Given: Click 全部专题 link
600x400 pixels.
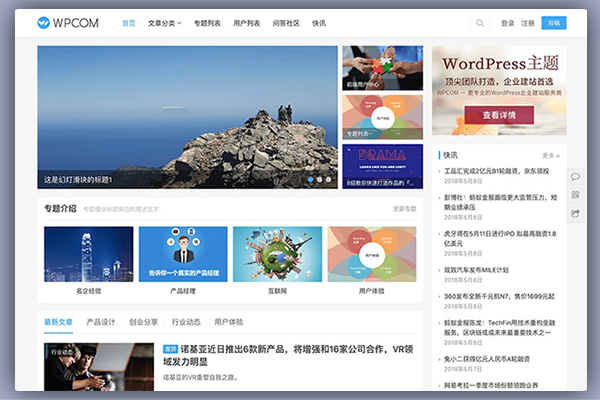Looking at the screenshot, I should (x=404, y=209).
